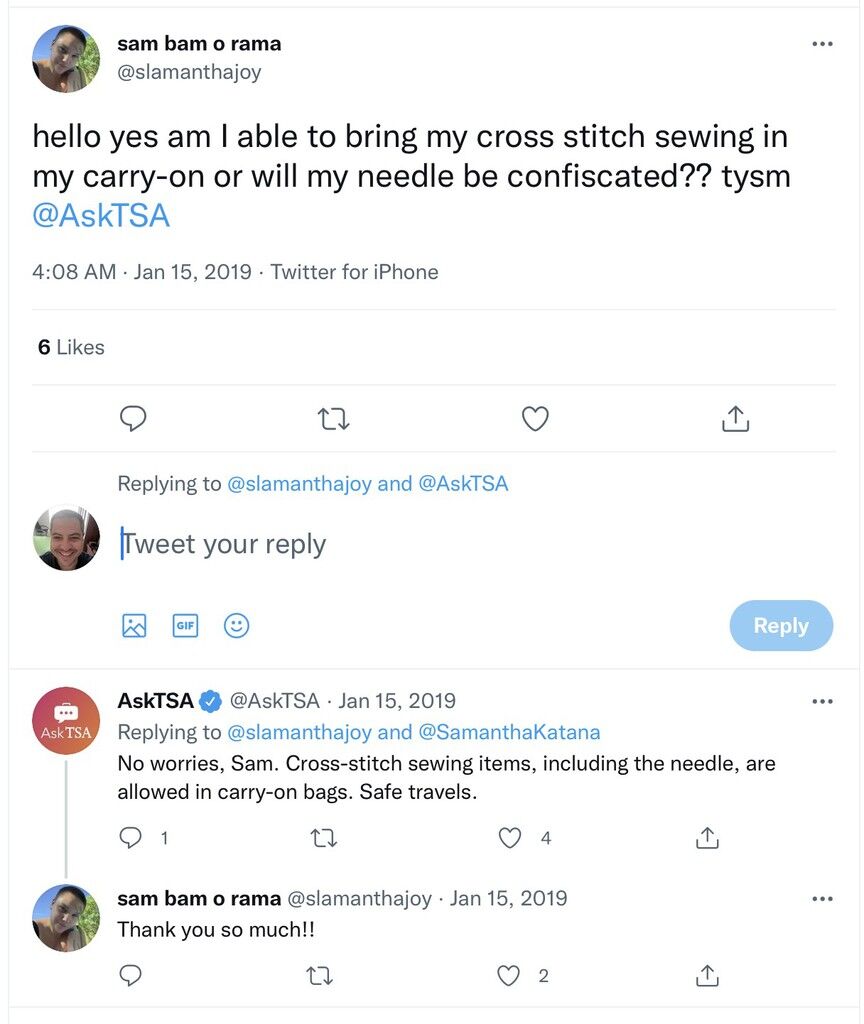Open more options menu on AskTSA reply
The width and height of the screenshot is (864, 1024).
coord(822,701)
